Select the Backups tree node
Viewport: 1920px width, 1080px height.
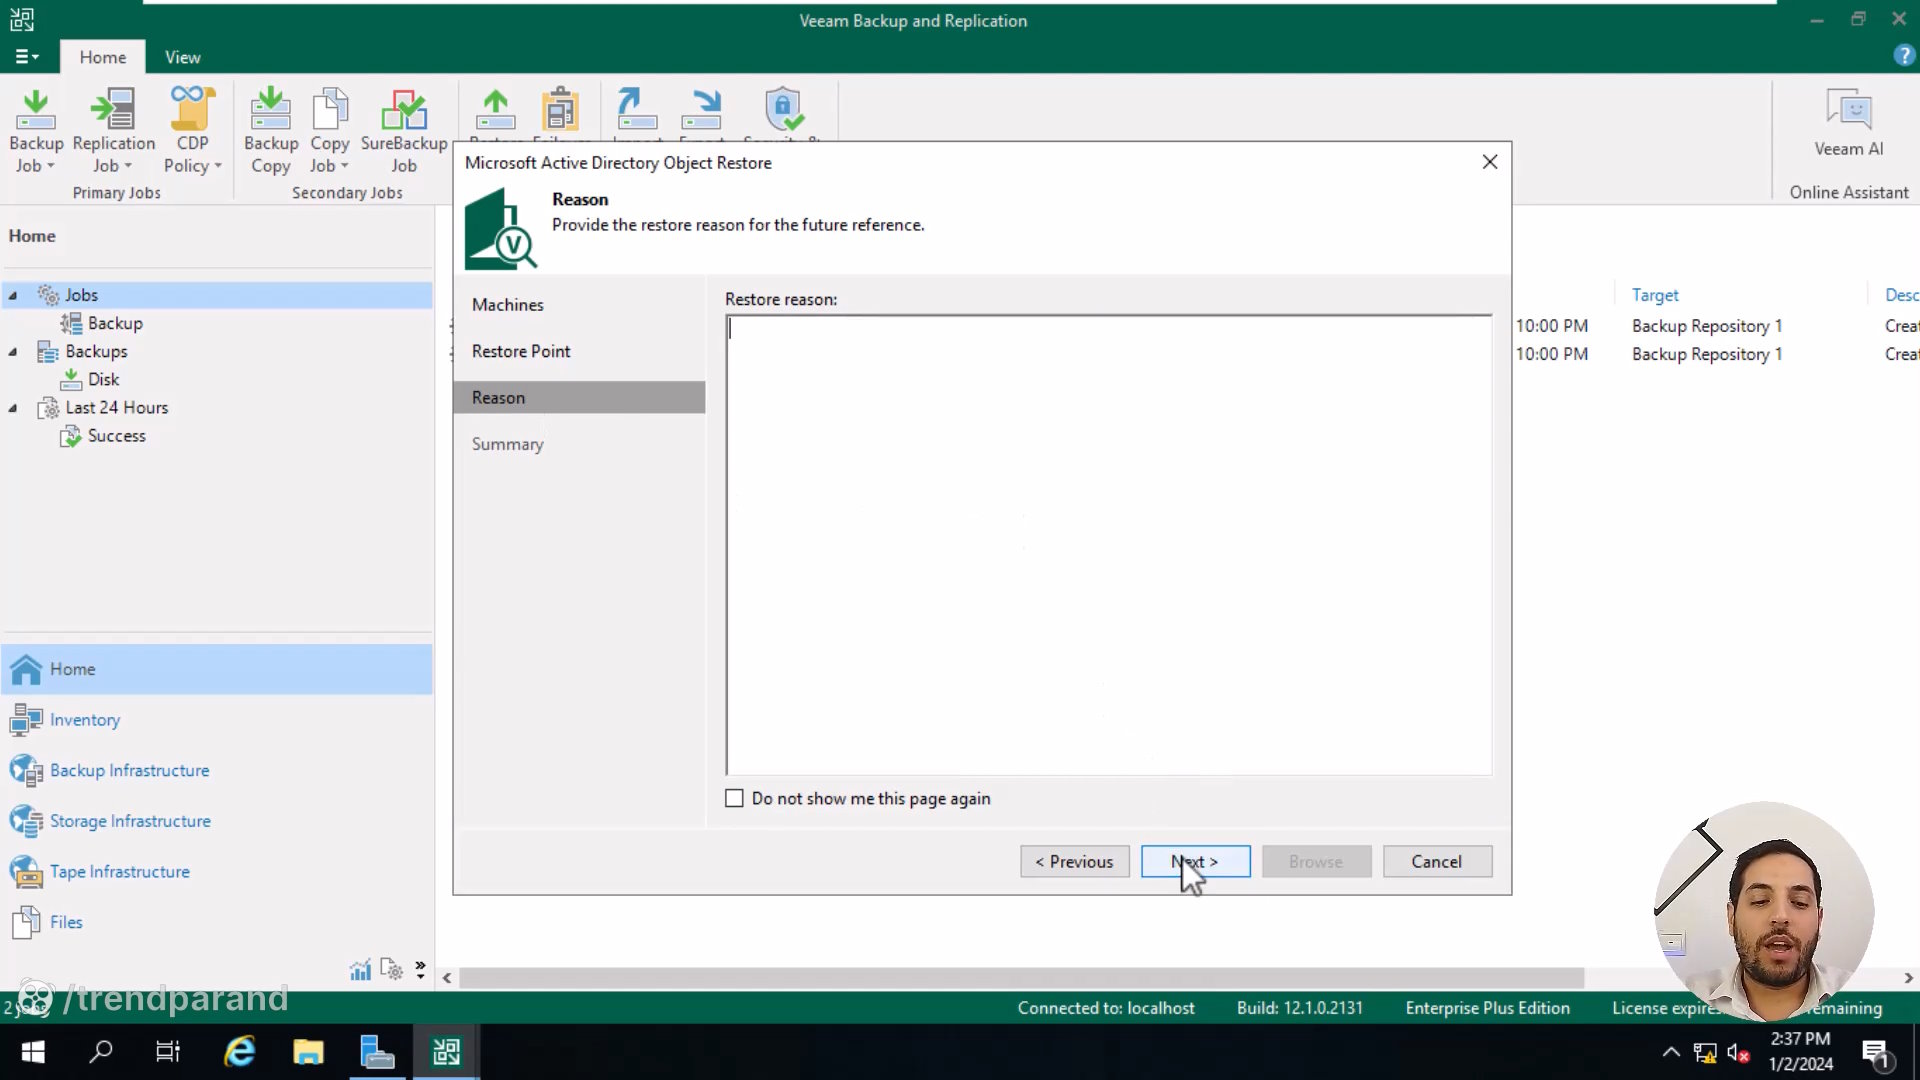pyautogui.click(x=96, y=351)
